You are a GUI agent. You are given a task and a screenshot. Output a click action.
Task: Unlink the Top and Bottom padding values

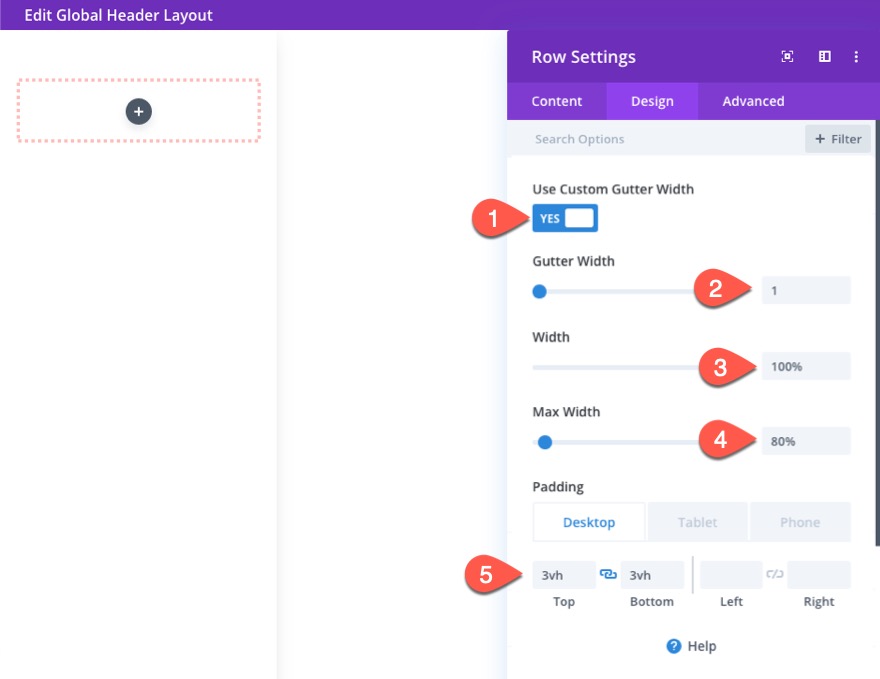click(x=608, y=574)
